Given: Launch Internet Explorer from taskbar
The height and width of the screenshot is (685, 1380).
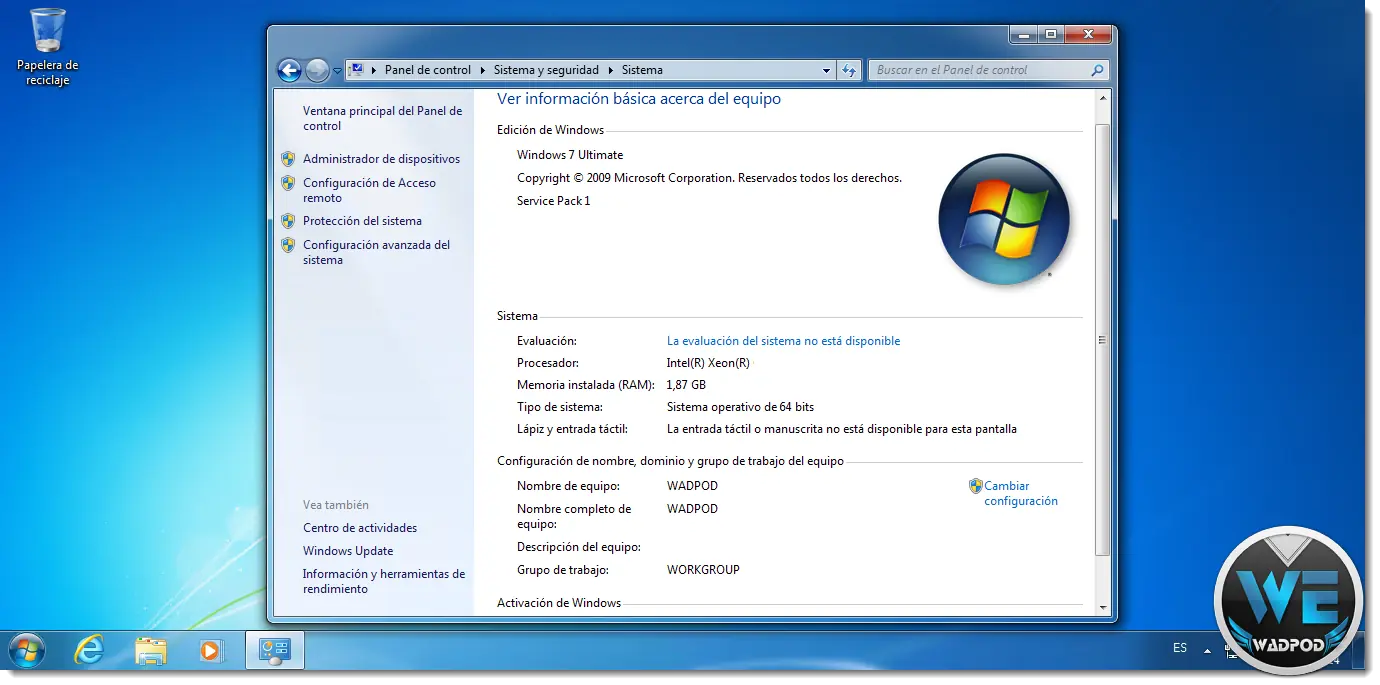Looking at the screenshot, I should [89, 651].
